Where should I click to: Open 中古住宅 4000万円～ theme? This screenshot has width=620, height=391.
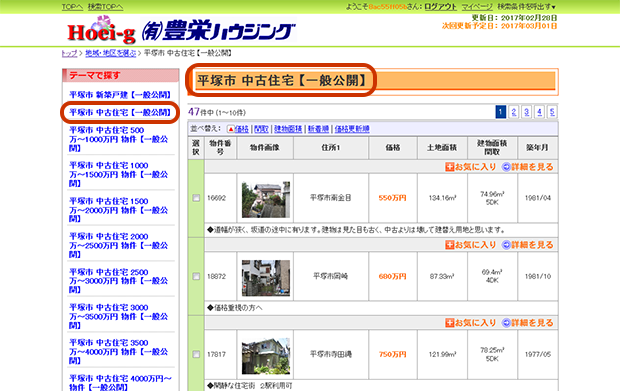pyautogui.click(x=120, y=382)
